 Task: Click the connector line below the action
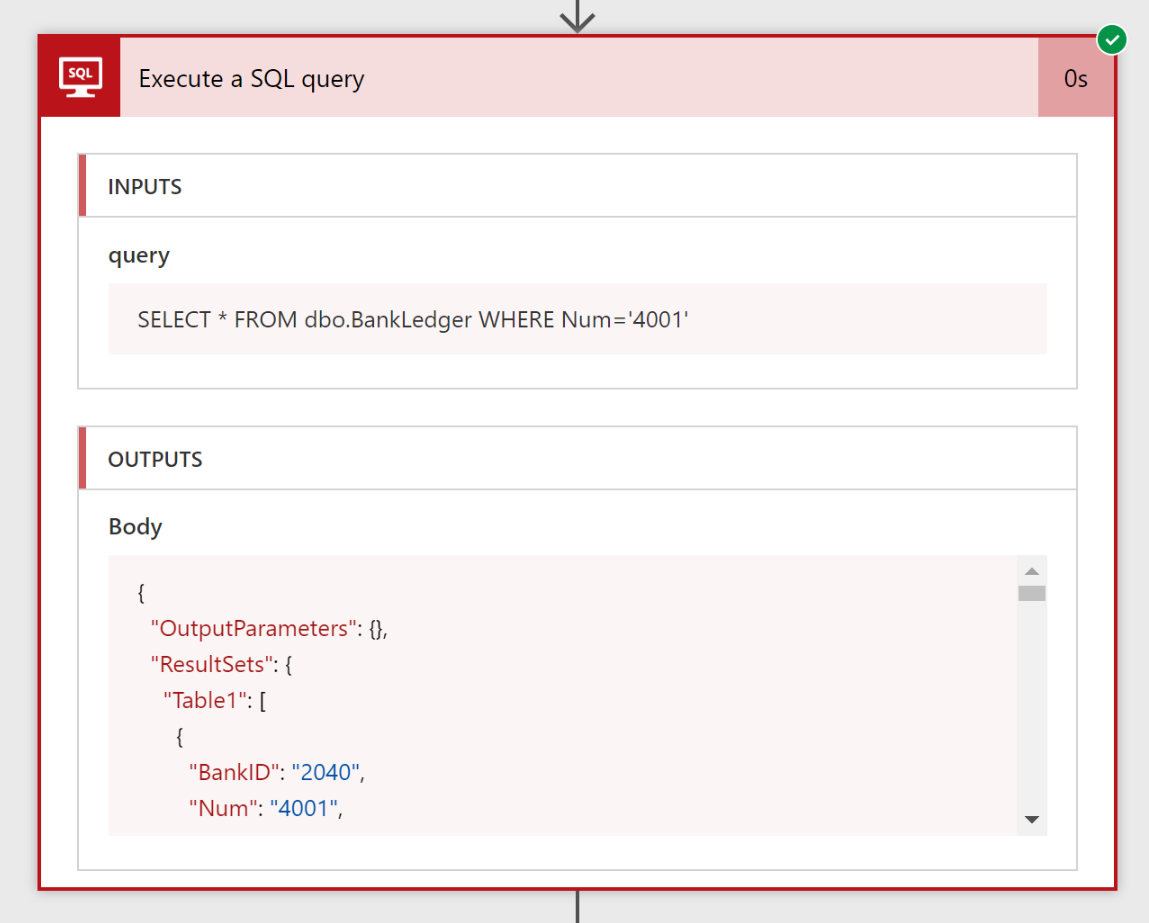(577, 906)
